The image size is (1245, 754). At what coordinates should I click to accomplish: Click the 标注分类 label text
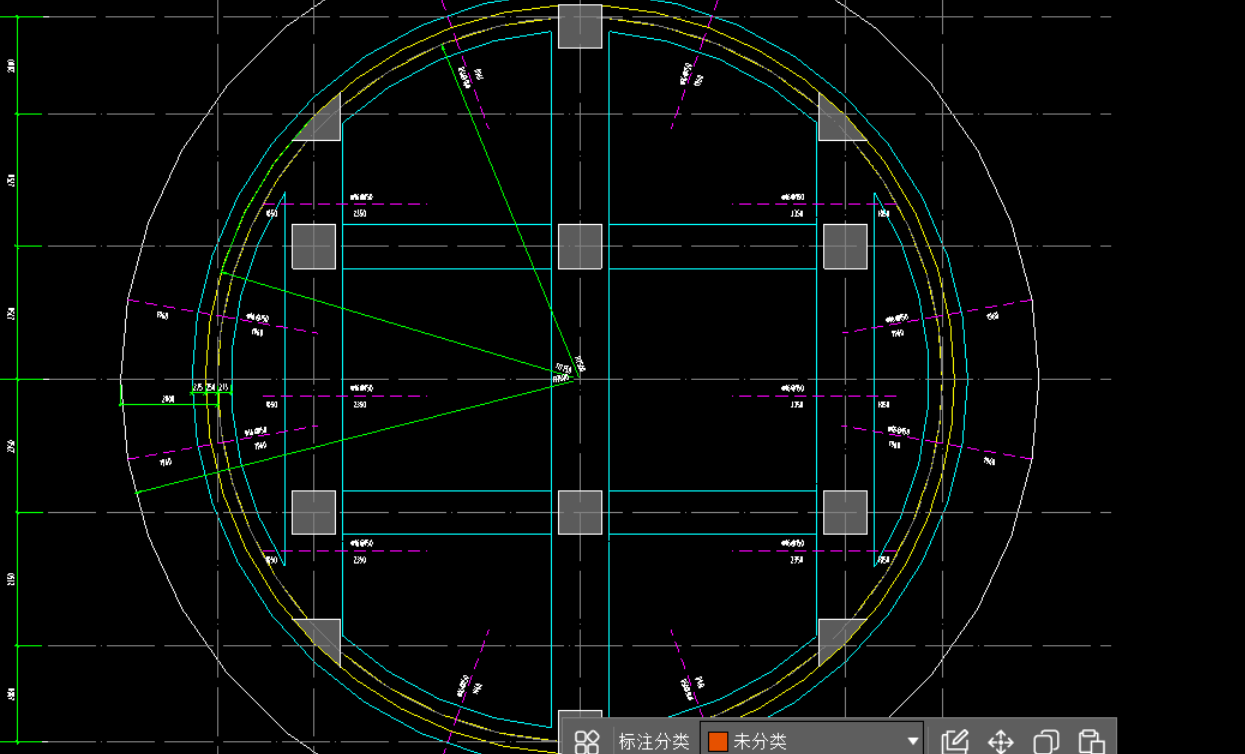tap(654, 741)
